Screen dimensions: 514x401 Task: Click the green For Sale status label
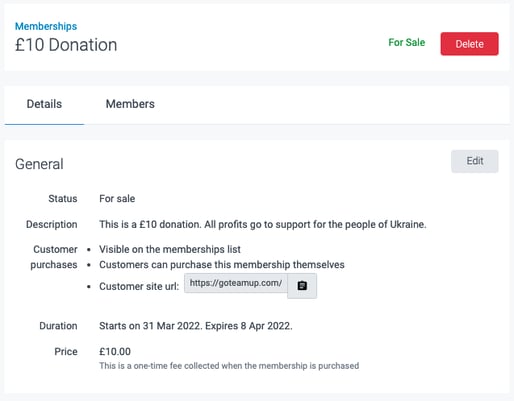(407, 42)
